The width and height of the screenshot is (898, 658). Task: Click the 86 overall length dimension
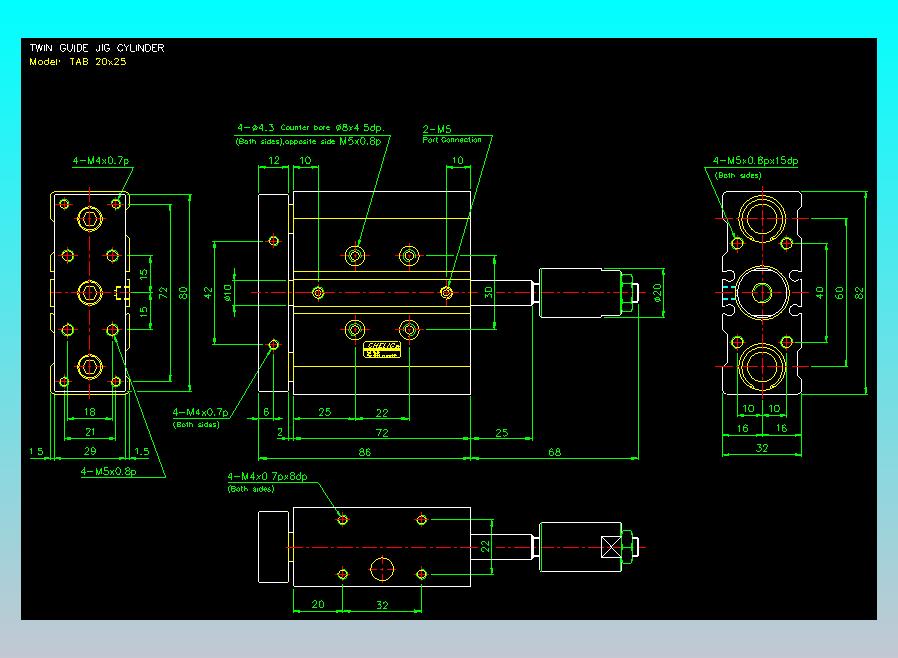coord(363,453)
